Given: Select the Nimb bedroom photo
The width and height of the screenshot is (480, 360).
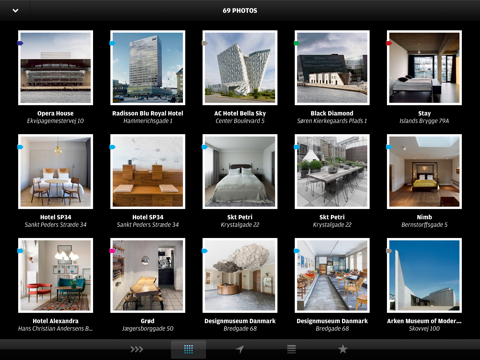Looking at the screenshot, I should (424, 171).
